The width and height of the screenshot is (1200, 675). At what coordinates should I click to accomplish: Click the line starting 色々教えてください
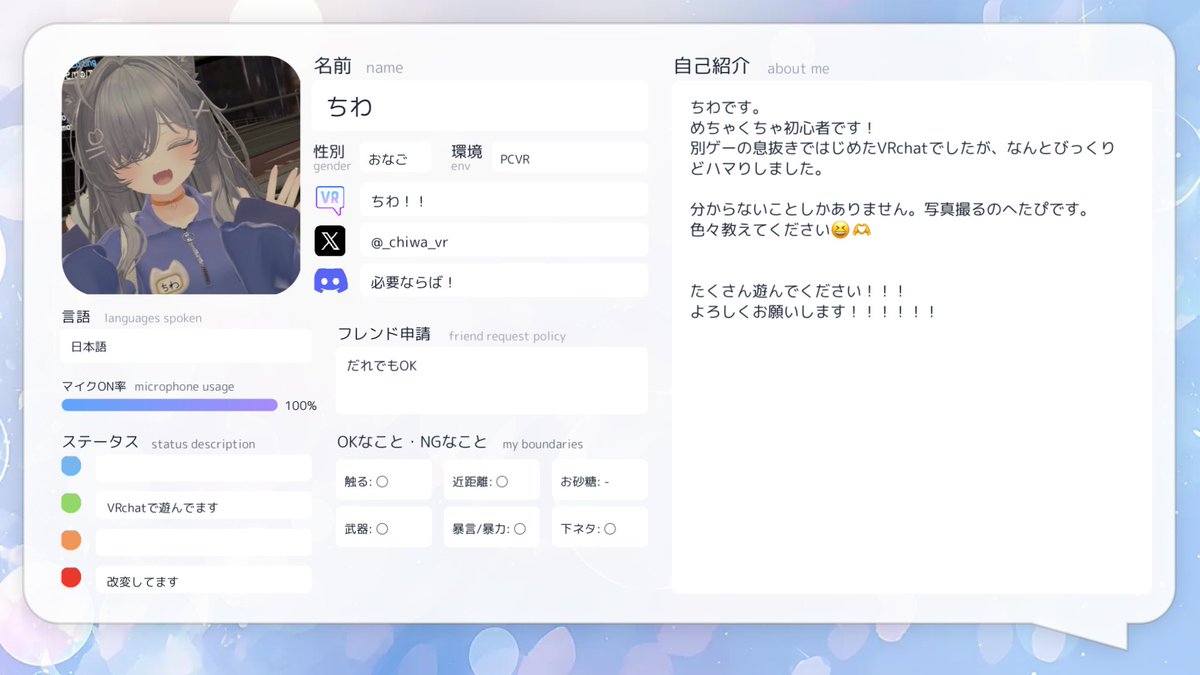783,230
